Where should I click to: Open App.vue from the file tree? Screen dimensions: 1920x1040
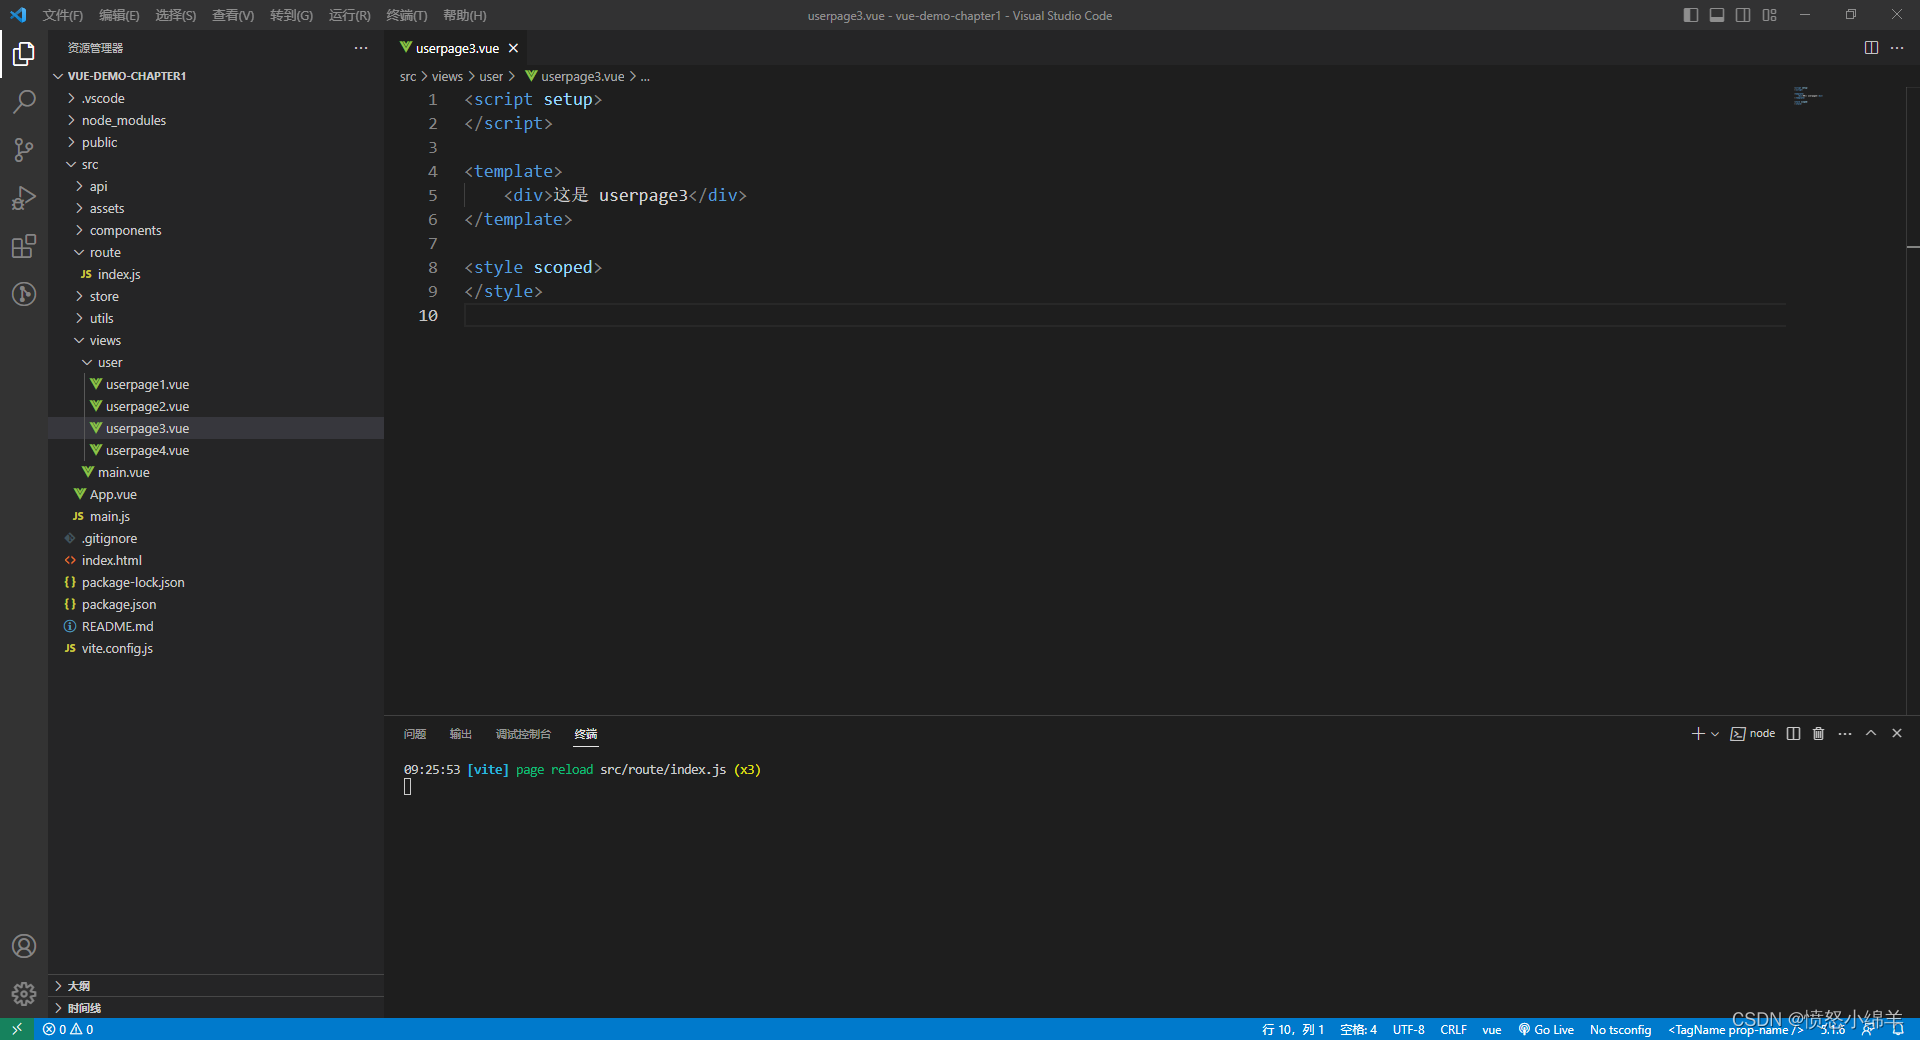tap(216, 494)
